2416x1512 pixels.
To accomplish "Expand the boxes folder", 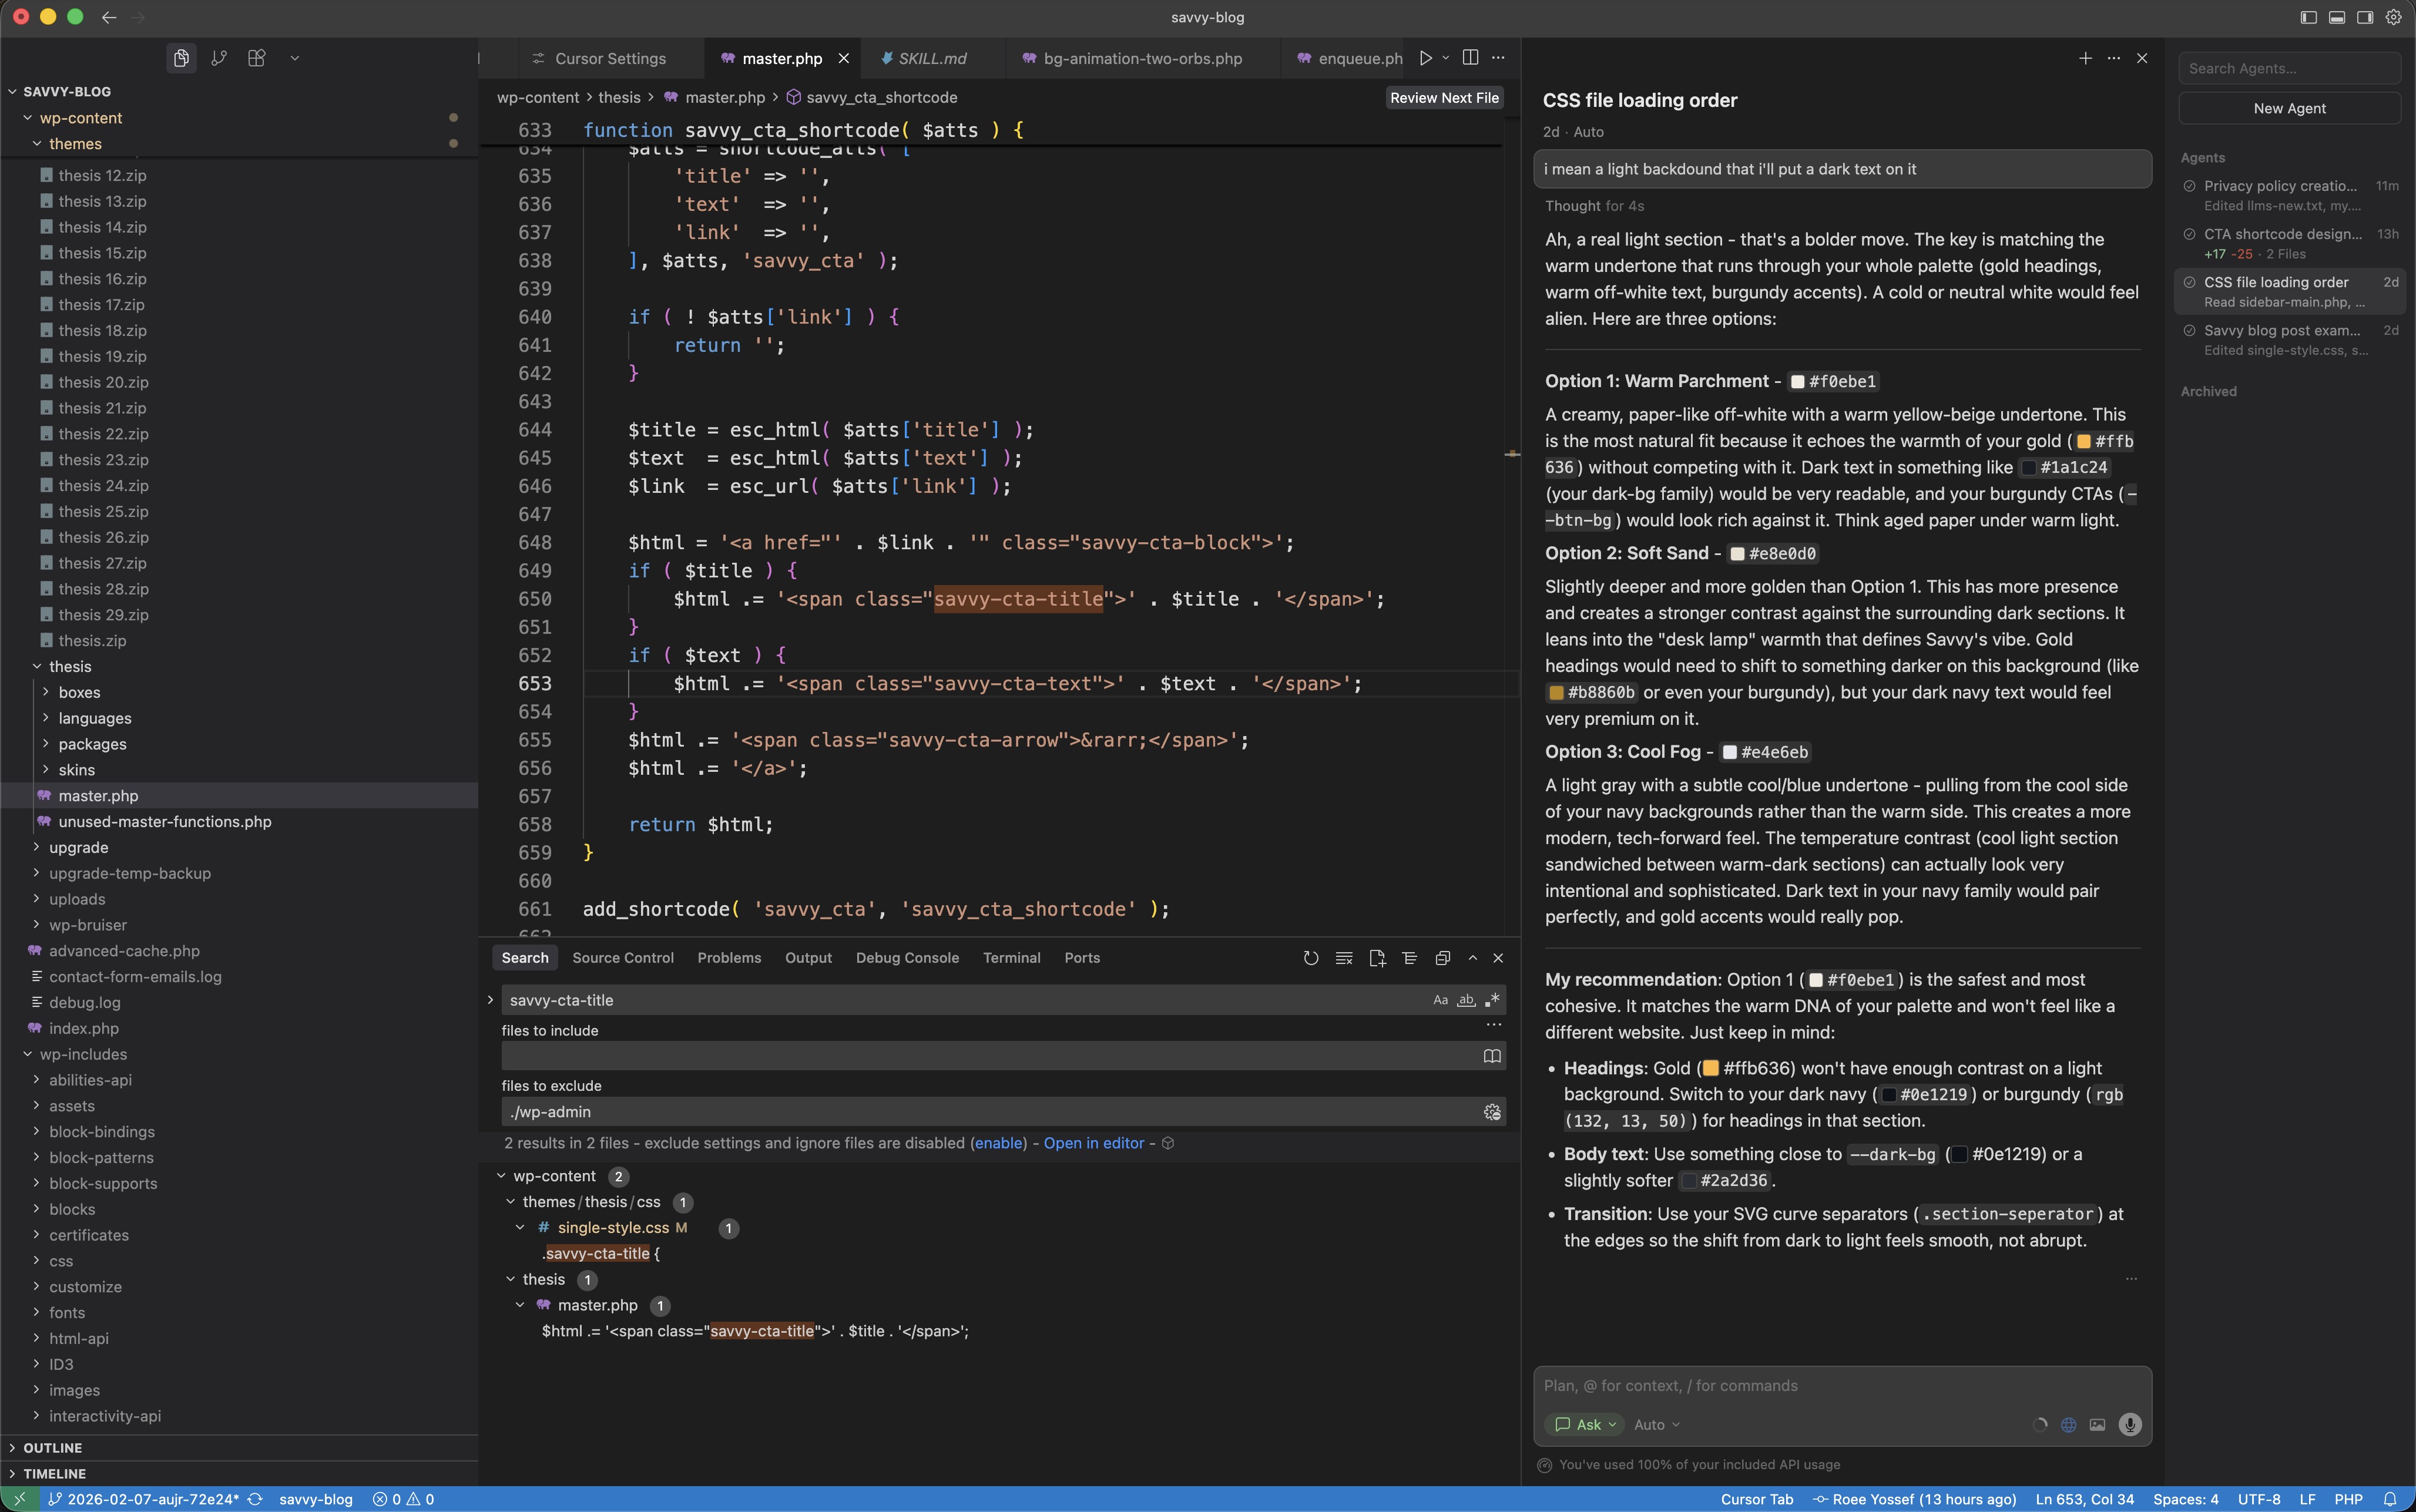I will coord(79,692).
